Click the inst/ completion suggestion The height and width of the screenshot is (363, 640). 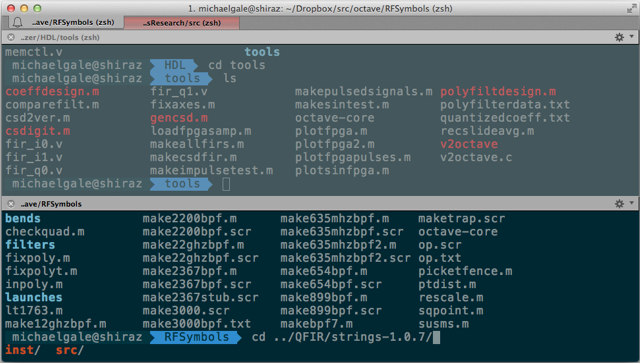click(x=23, y=350)
